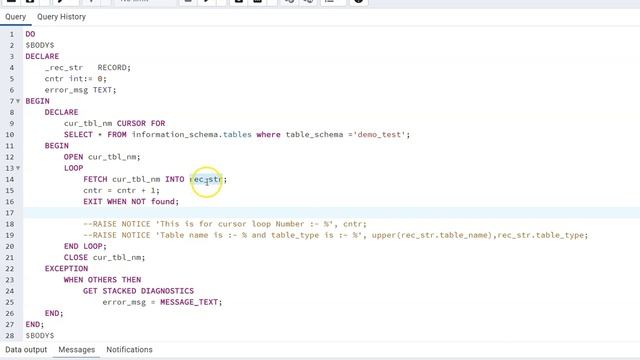
Task: Click the LOOP keyword on line 13
Action: (73, 168)
